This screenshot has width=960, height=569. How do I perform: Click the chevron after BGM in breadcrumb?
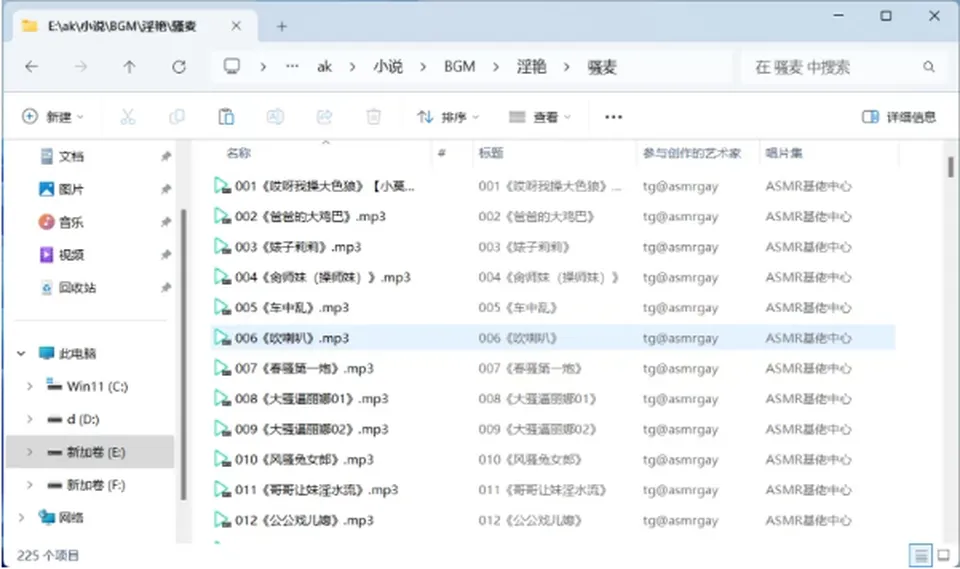click(496, 67)
